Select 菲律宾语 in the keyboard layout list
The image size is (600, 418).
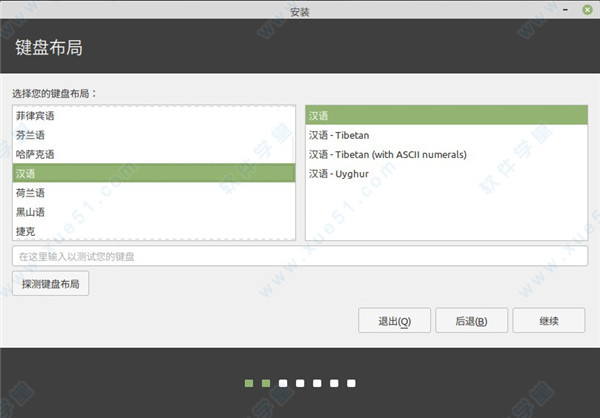tap(35, 116)
